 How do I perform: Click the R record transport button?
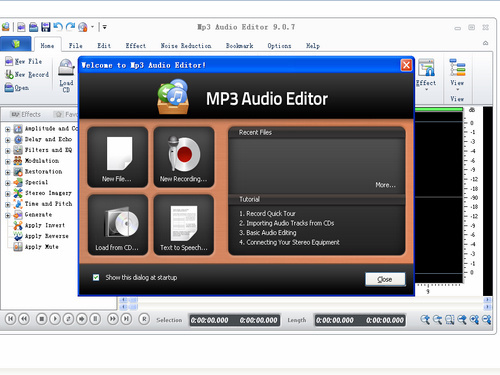point(144,319)
